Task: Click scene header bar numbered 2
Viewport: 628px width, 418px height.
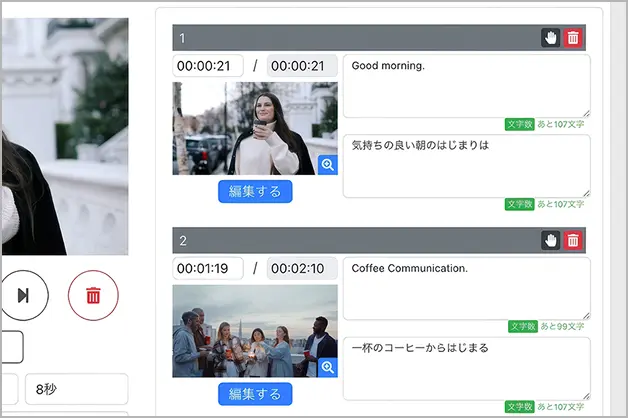Action: 379,241
